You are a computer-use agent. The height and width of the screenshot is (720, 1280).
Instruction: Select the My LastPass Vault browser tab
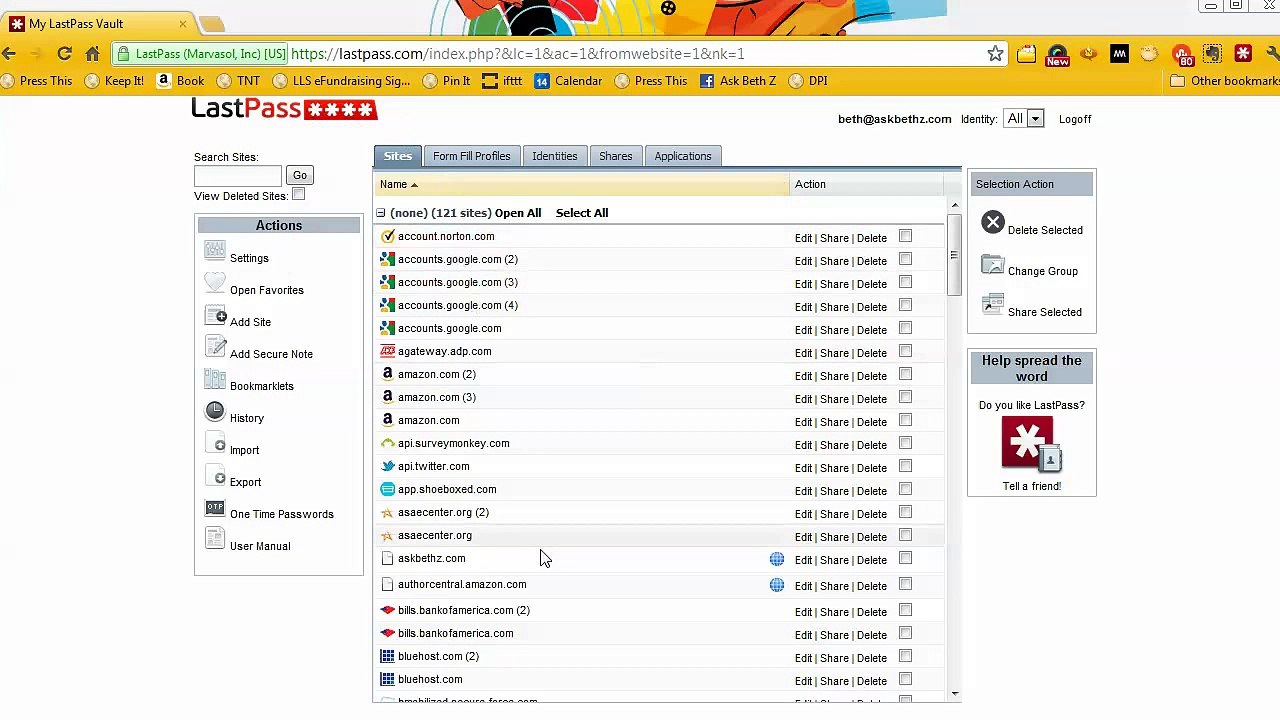point(98,23)
